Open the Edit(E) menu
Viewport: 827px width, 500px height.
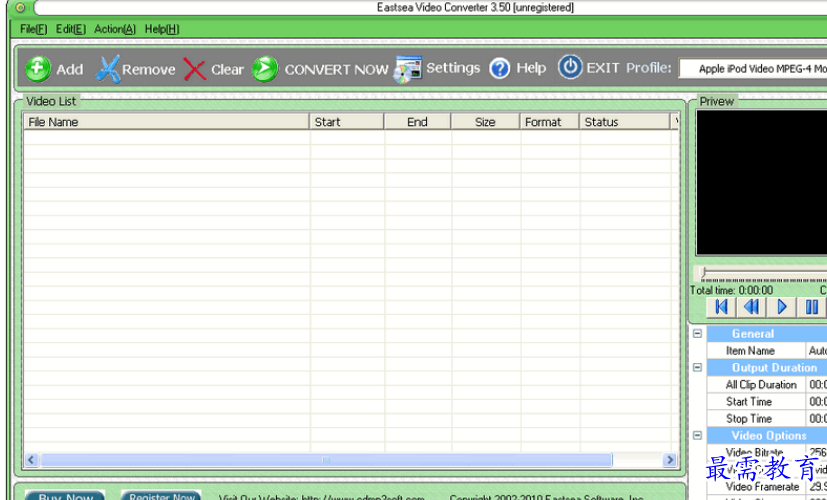pos(71,29)
